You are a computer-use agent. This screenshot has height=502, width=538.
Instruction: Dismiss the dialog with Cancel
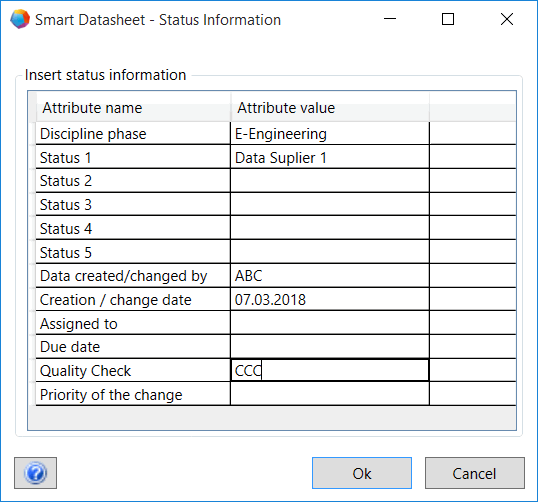[x=475, y=473]
